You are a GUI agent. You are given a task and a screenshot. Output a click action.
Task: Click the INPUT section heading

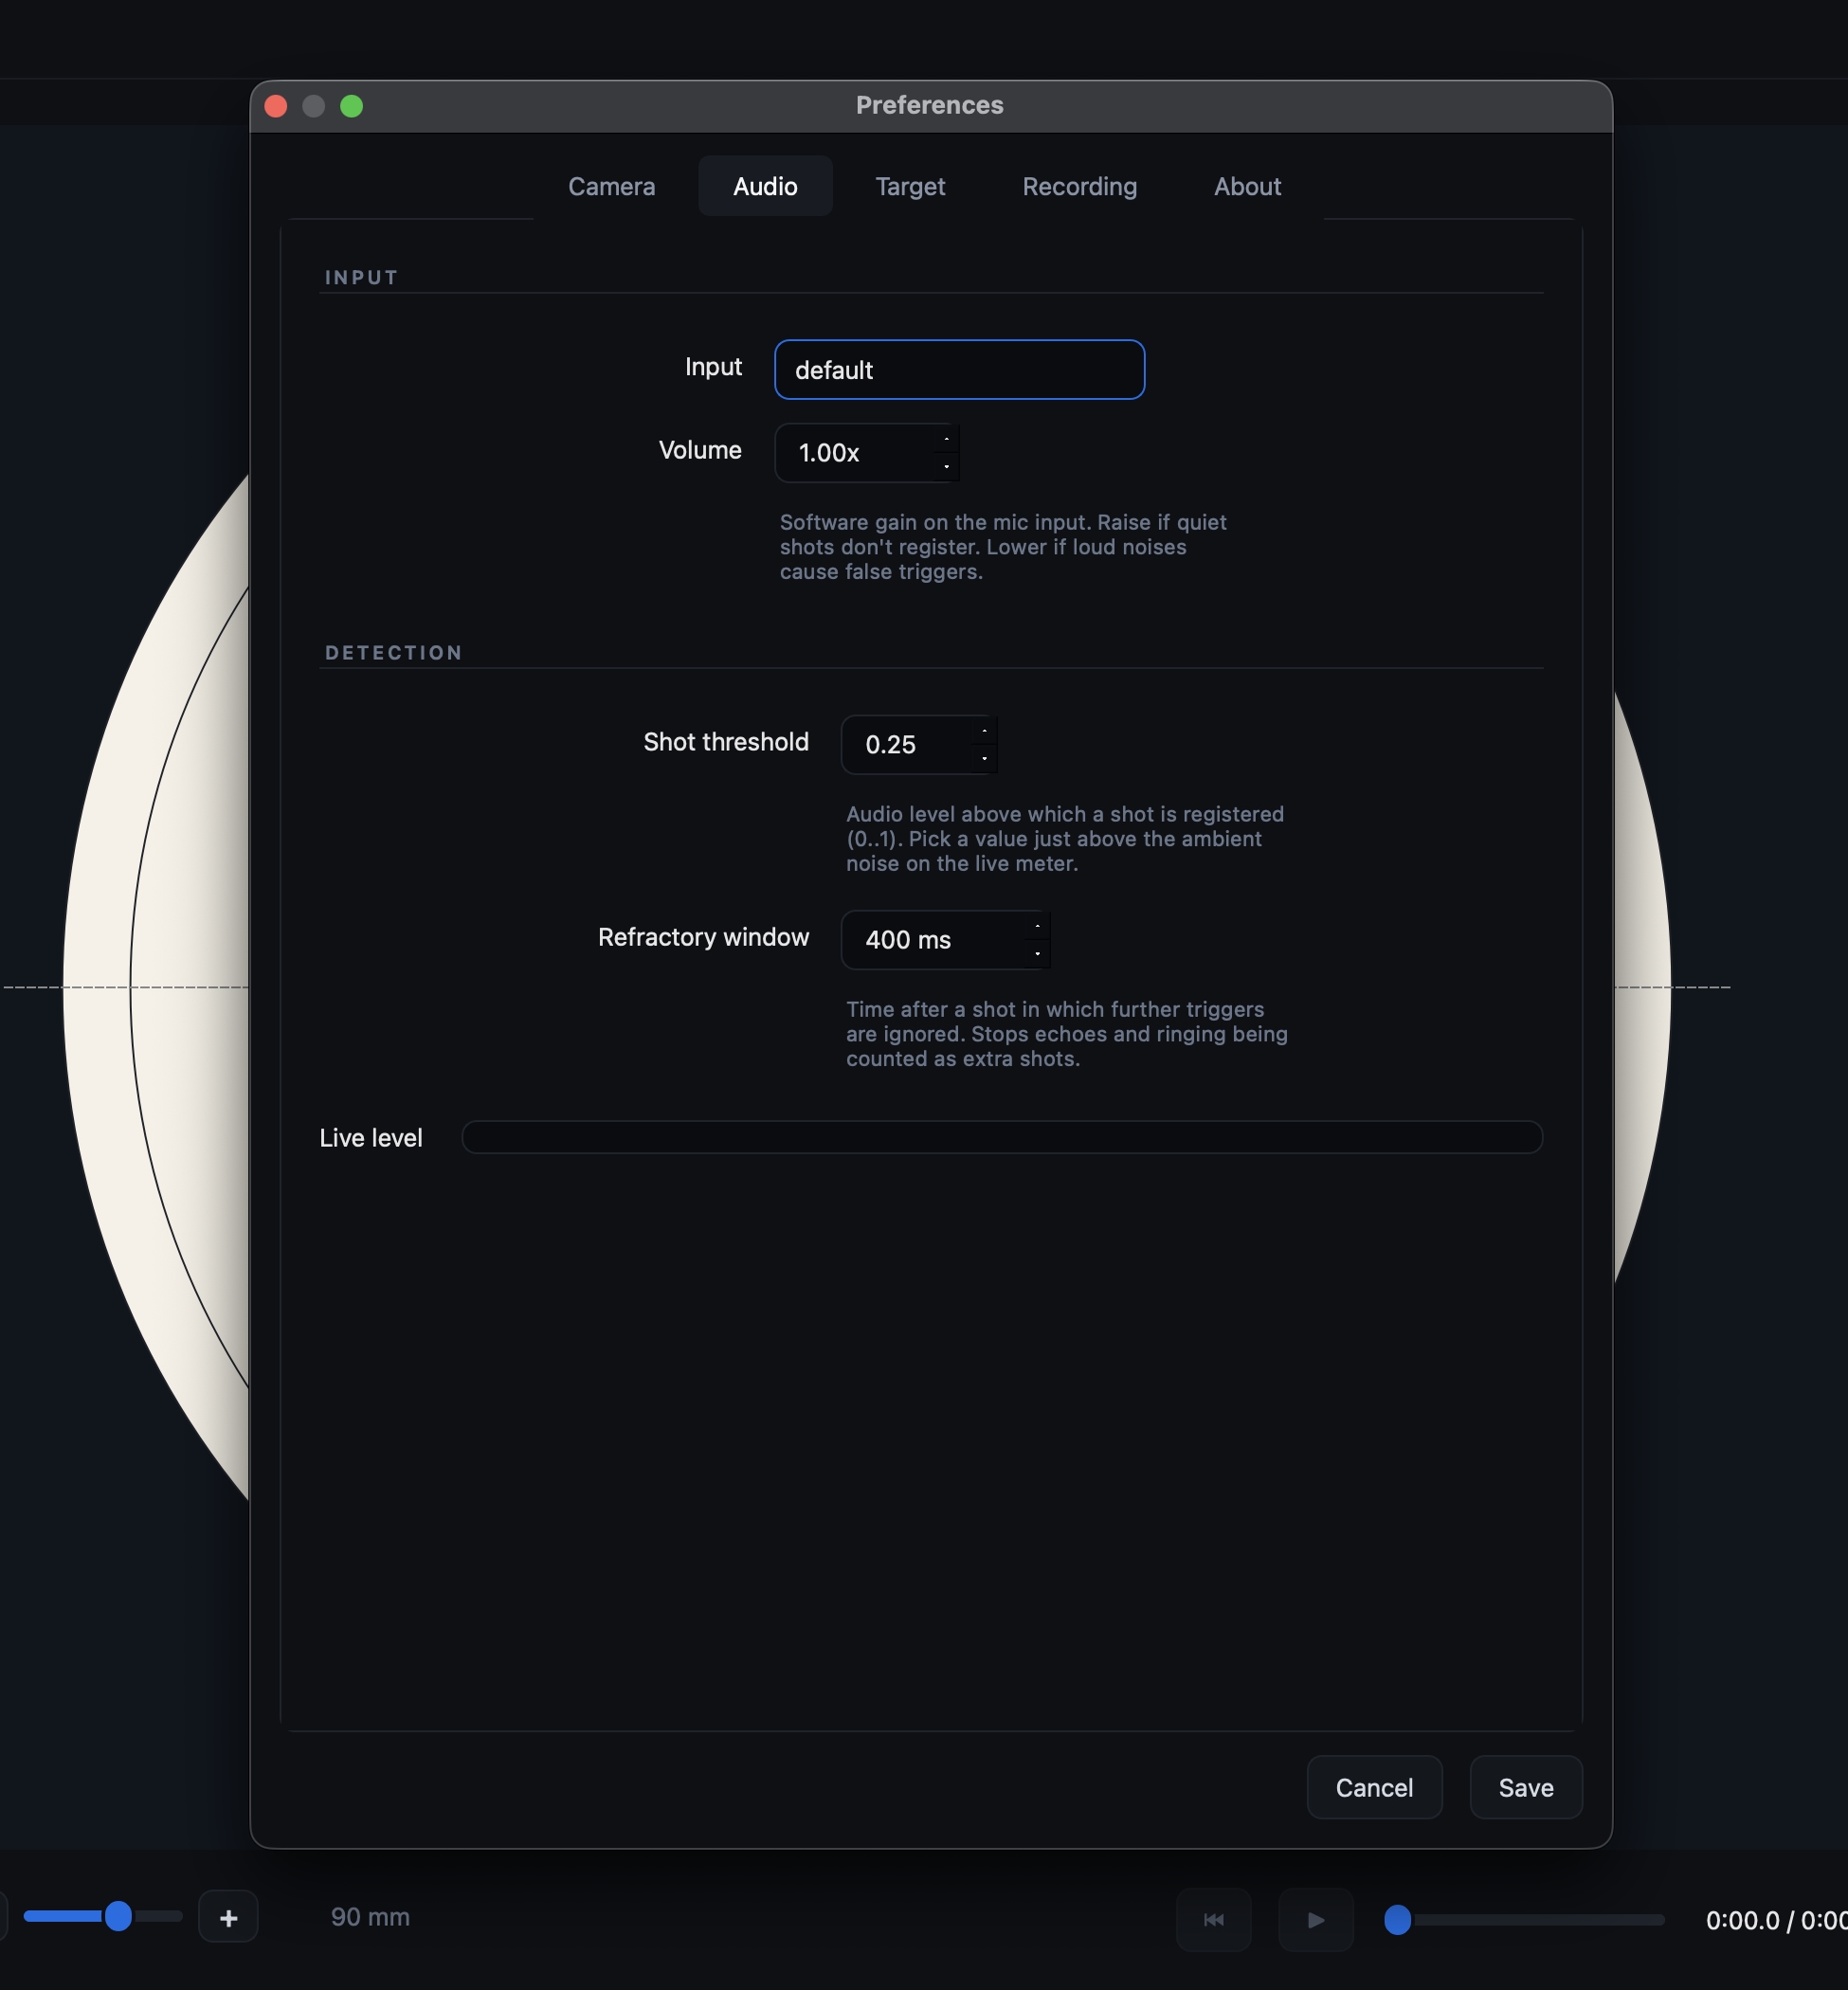click(361, 277)
